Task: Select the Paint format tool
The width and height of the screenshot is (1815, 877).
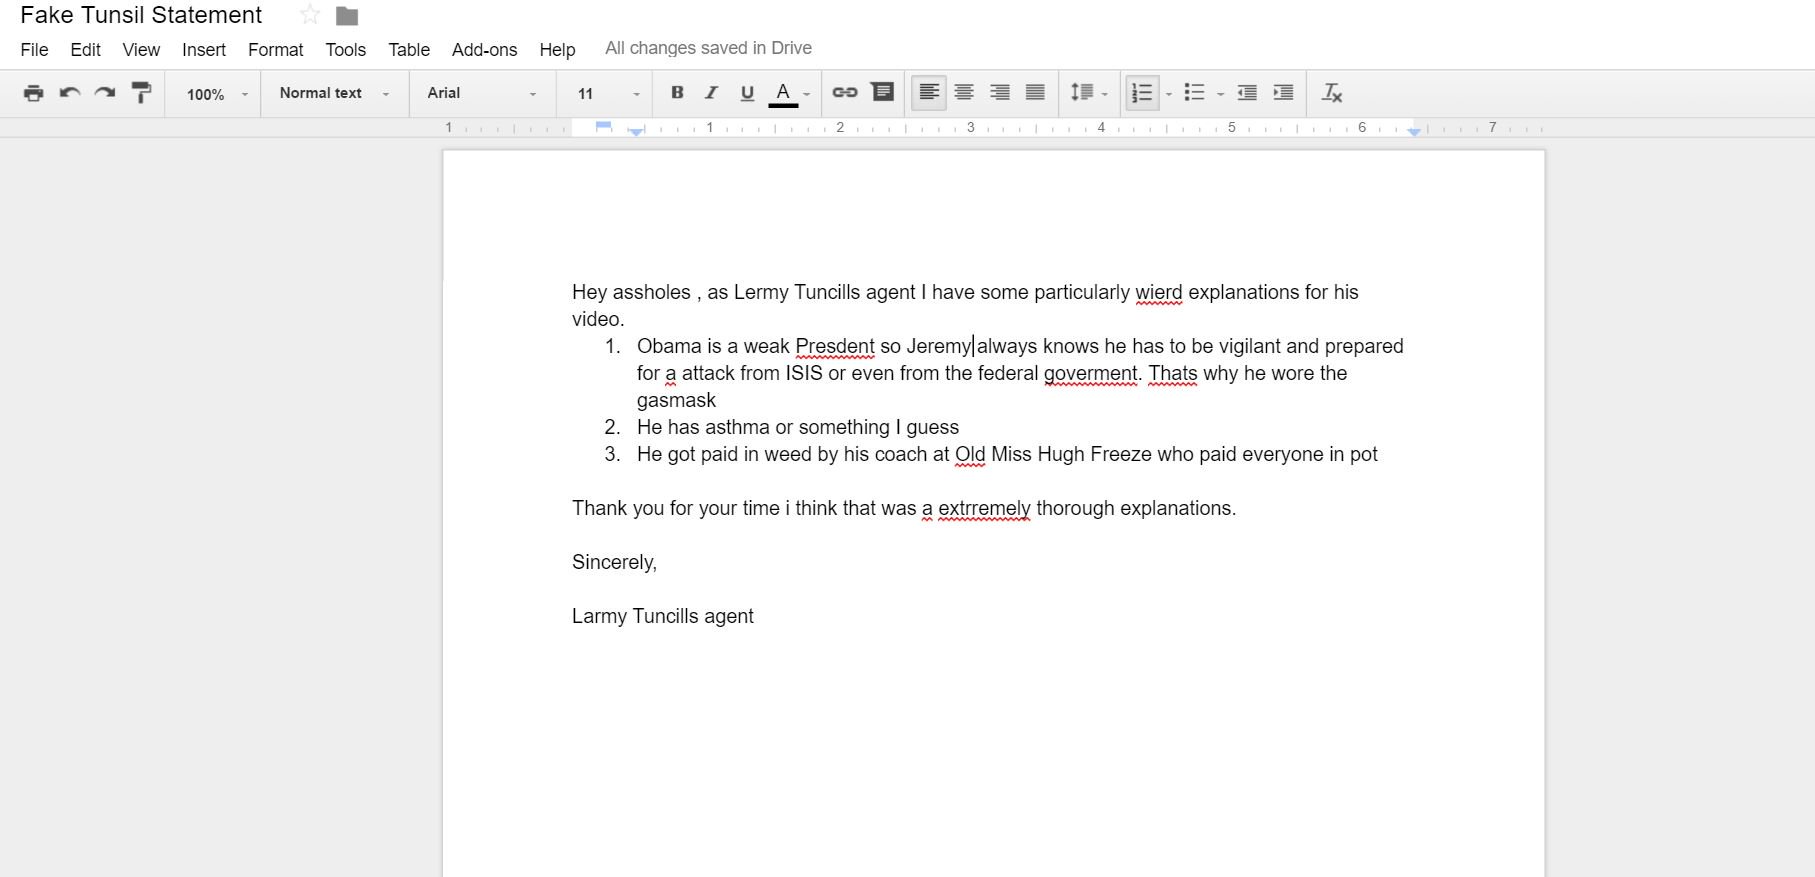Action: [141, 93]
